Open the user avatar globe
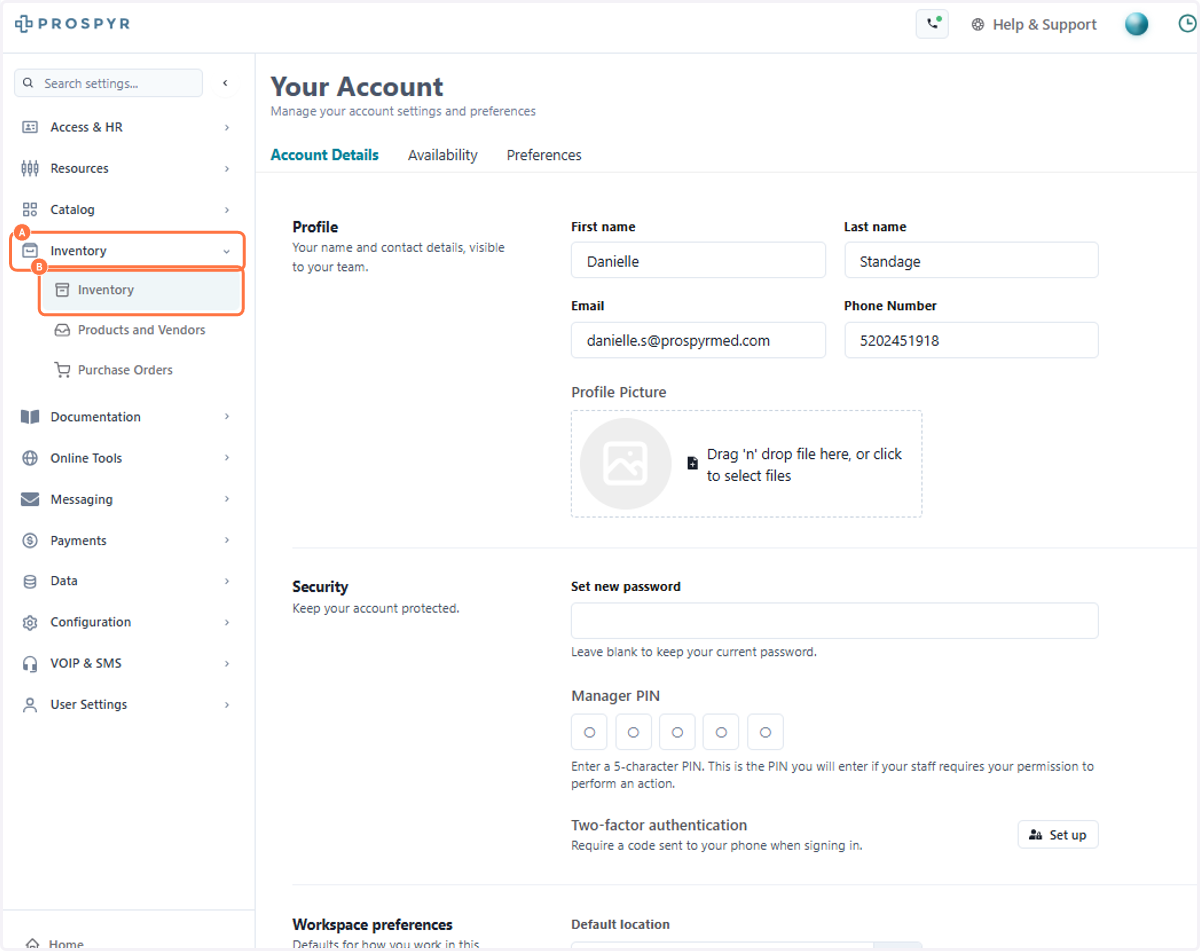The height and width of the screenshot is (951, 1200). point(1136,24)
